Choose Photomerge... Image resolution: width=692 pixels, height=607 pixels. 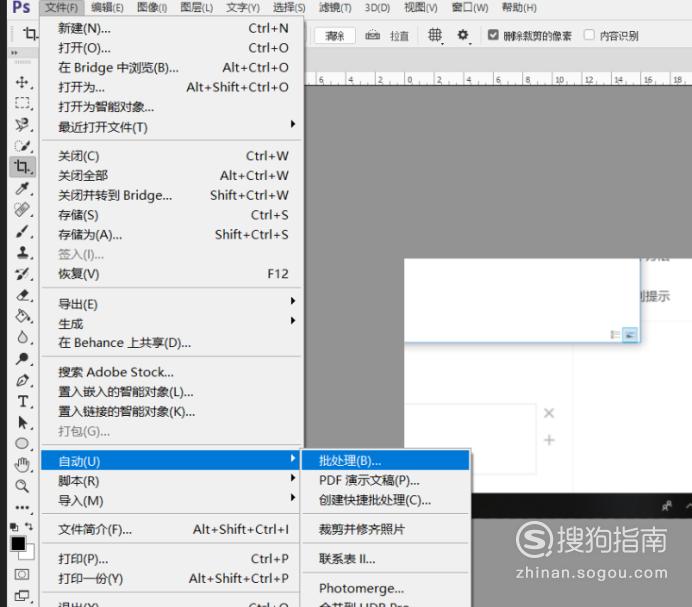(385, 588)
